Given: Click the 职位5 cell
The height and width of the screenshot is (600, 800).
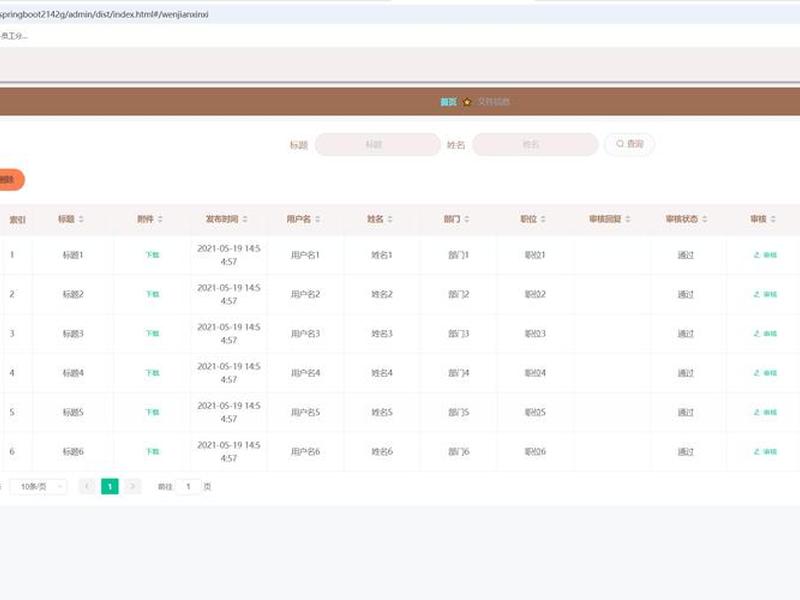Looking at the screenshot, I should click(535, 412).
